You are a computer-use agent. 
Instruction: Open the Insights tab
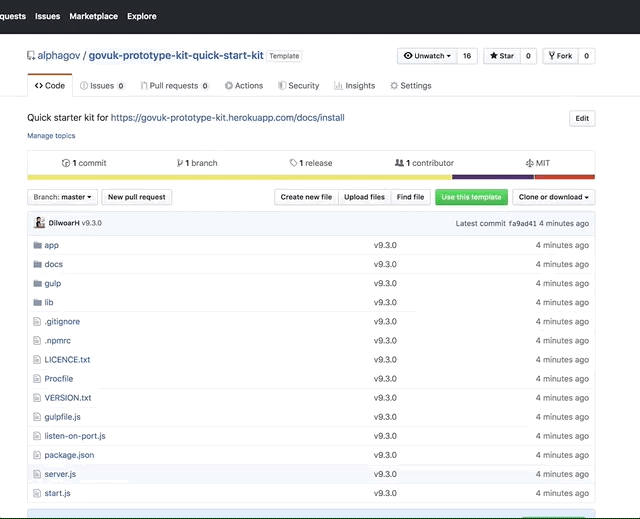pyautogui.click(x=355, y=86)
